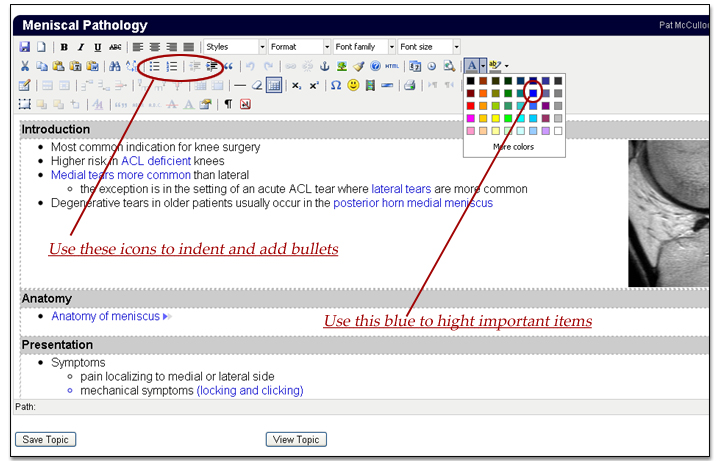This screenshot has width=720, height=461.
Task: Edit HTML source
Action: (392, 66)
